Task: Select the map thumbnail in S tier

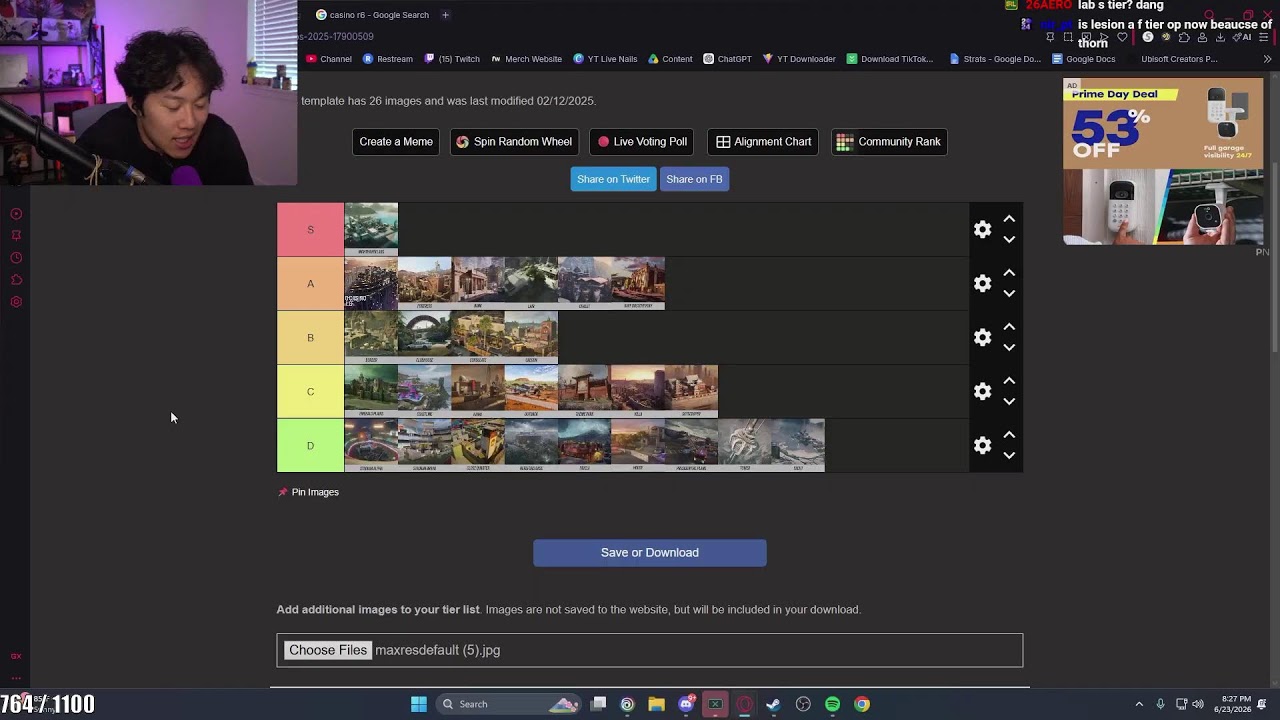Action: pos(371,229)
